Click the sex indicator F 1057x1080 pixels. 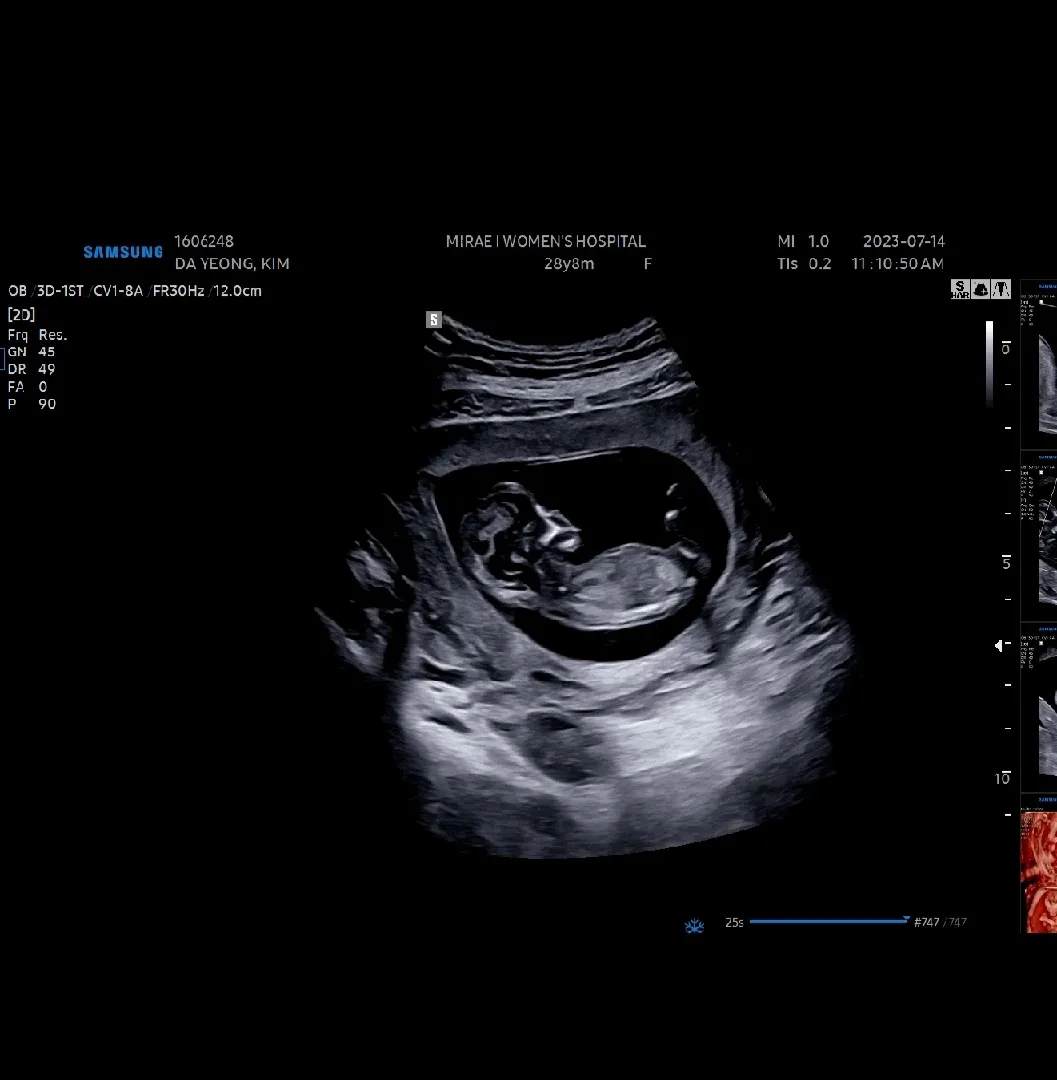pos(647,263)
